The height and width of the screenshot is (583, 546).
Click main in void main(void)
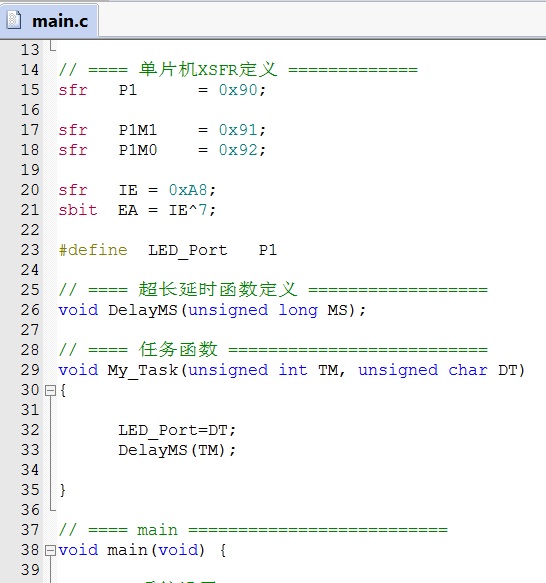[x=128, y=550]
